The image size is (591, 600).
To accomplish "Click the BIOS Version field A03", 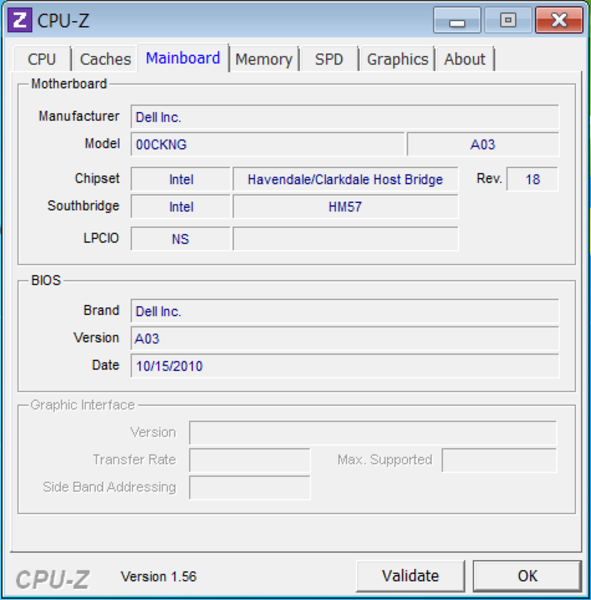I will pyautogui.click(x=344, y=338).
